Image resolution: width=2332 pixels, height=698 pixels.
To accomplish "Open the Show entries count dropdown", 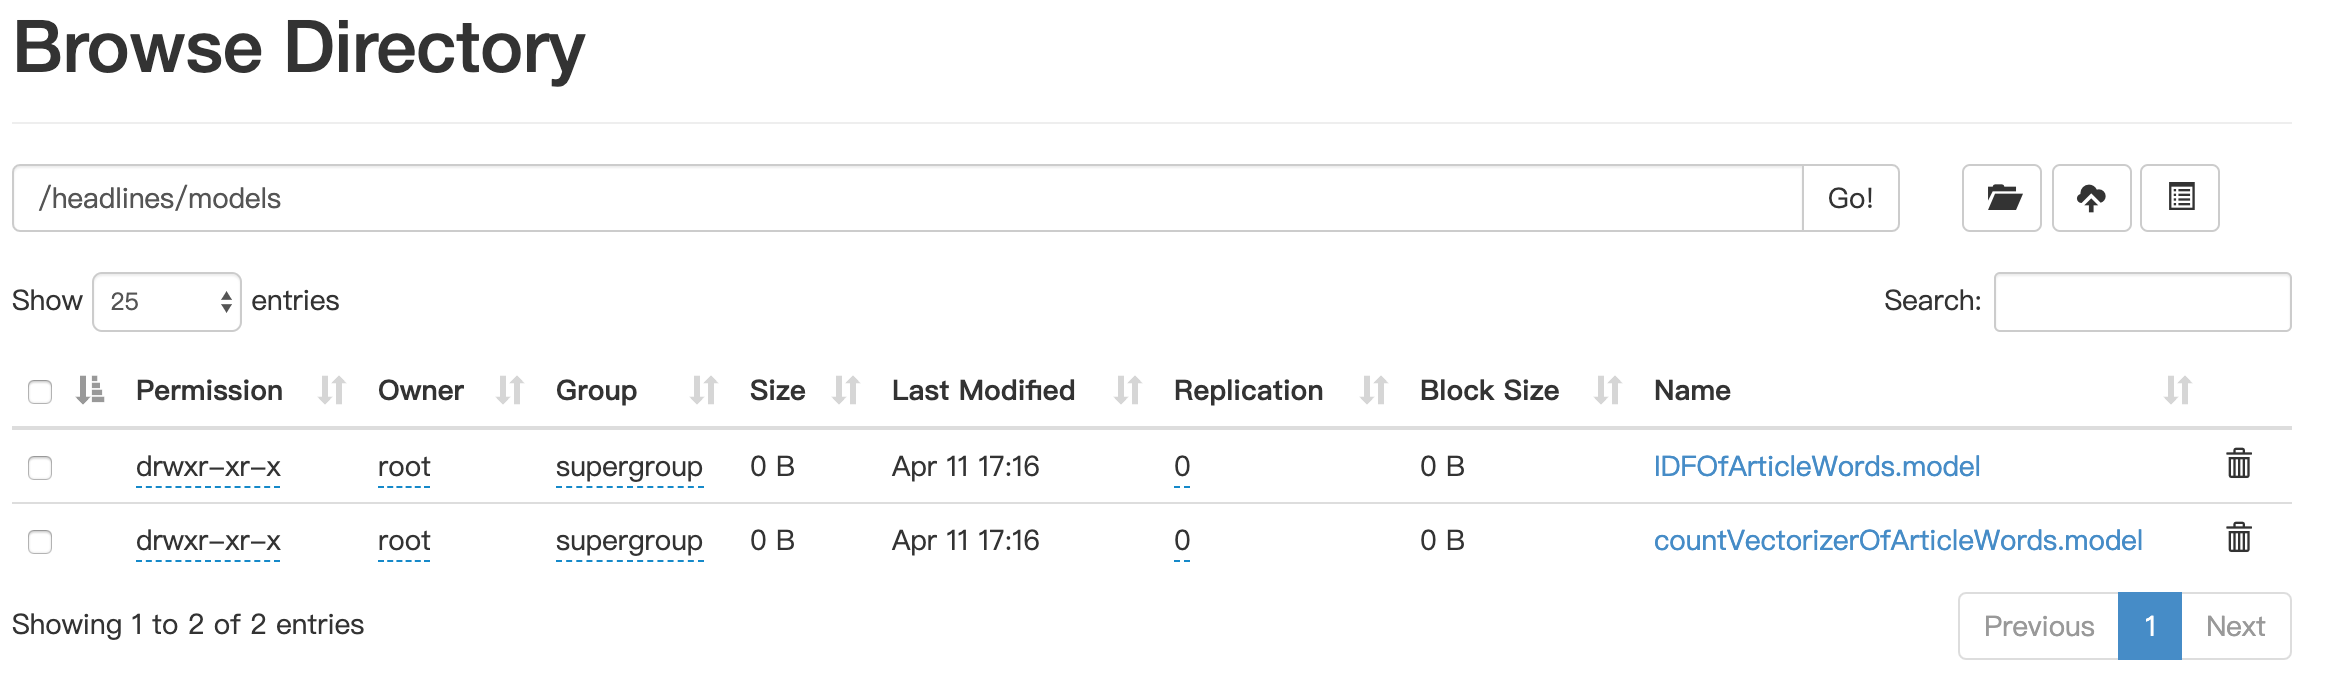I will pos(167,301).
